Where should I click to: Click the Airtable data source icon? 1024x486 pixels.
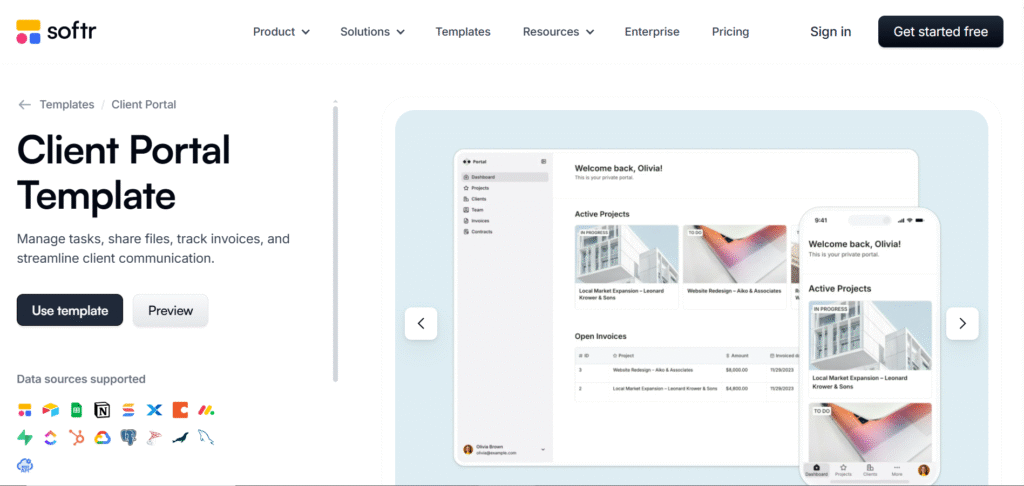[50, 410]
